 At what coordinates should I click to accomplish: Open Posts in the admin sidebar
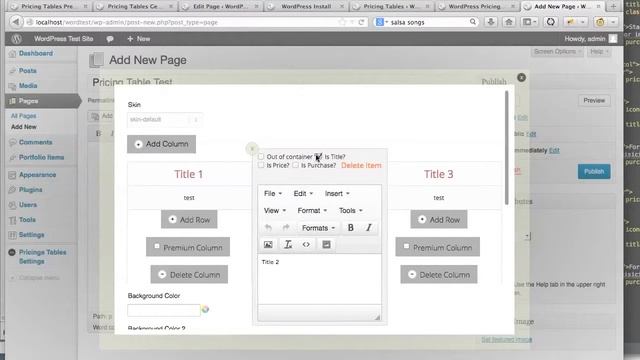coord(27,71)
